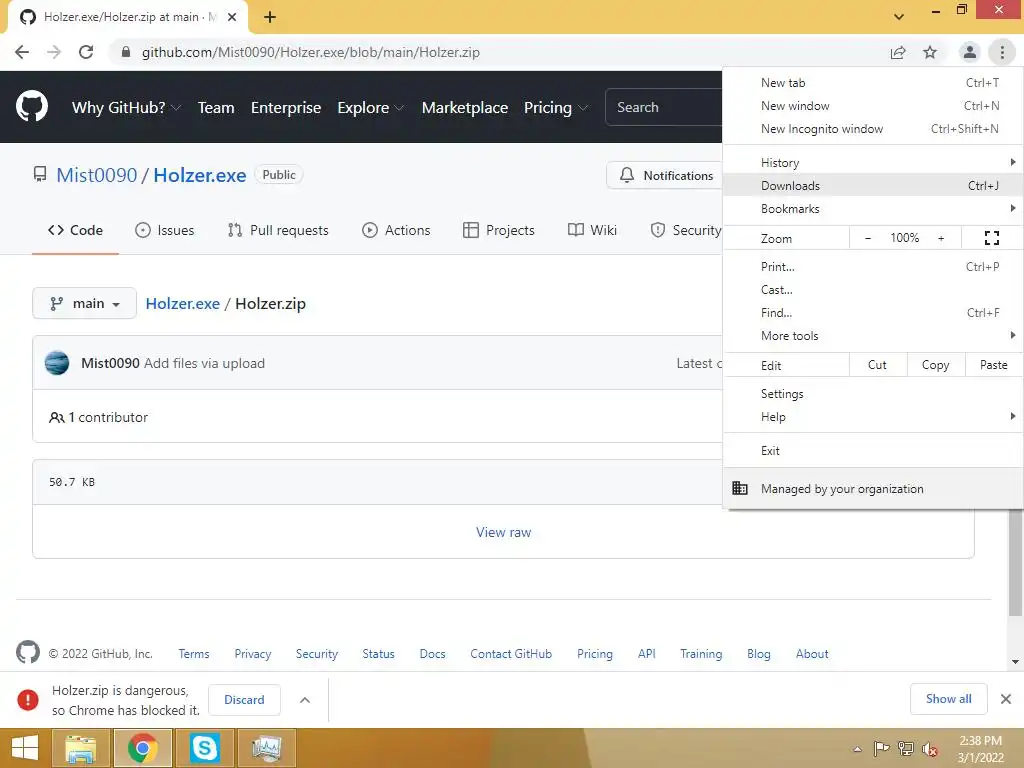Click the Discard download button
The width and height of the screenshot is (1024, 768).
pyautogui.click(x=244, y=699)
